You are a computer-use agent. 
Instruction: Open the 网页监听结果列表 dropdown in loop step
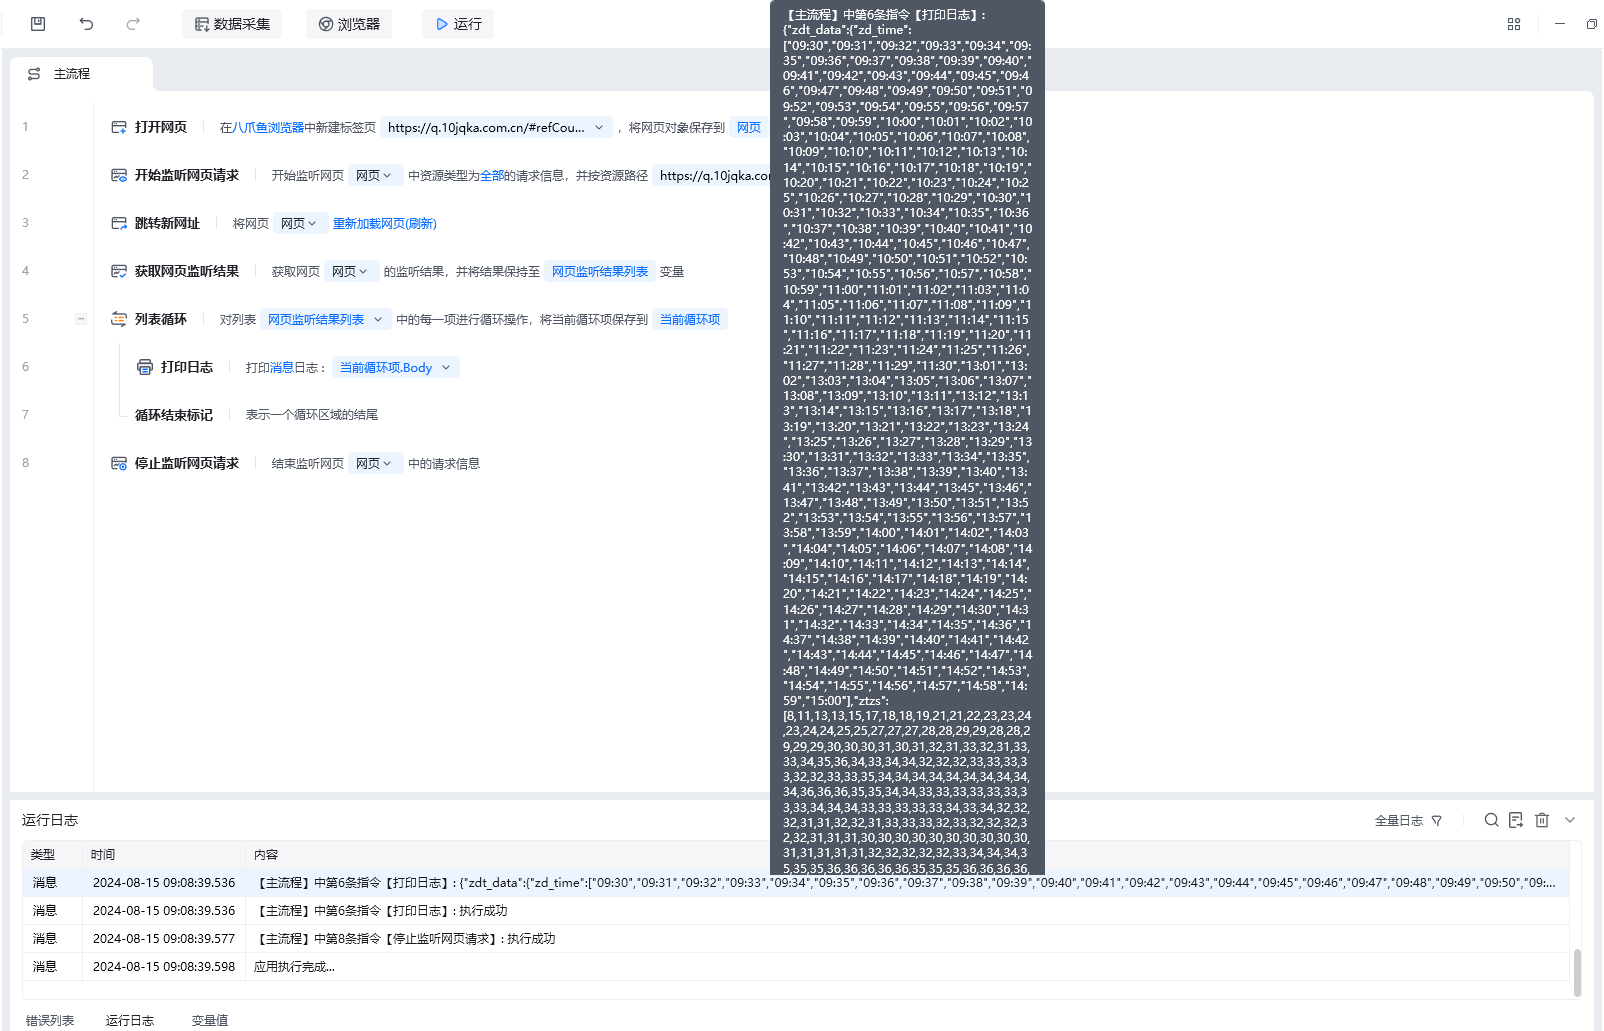coord(325,319)
